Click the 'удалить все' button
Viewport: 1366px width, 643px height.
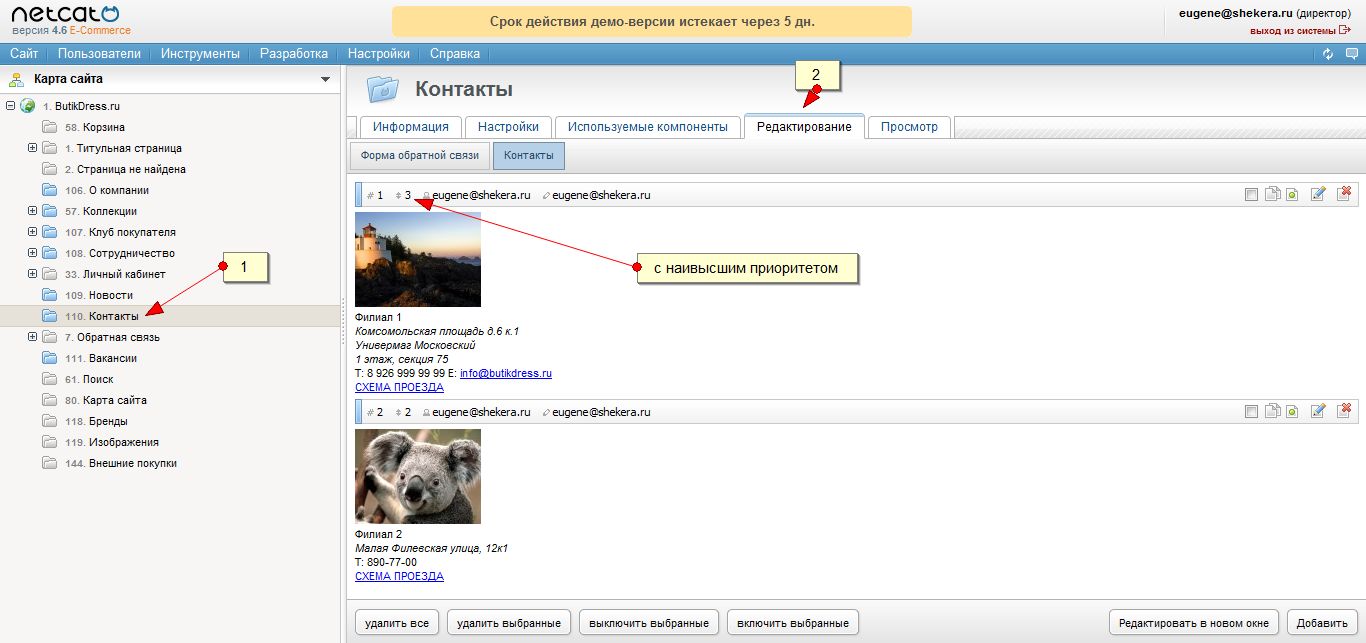(x=397, y=623)
